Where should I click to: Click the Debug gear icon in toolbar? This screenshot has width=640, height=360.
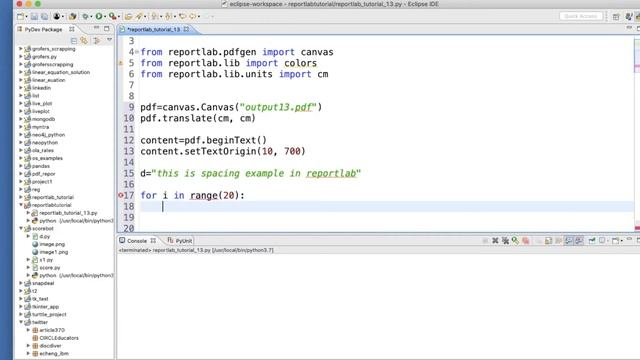coord(85,16)
